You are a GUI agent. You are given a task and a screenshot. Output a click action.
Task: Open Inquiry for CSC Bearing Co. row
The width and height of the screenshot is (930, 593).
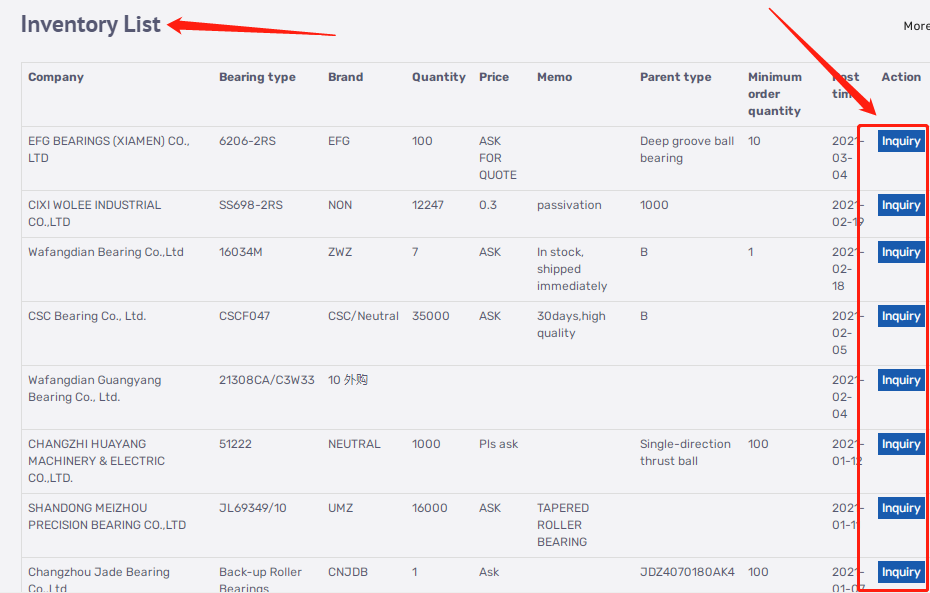pyautogui.click(x=900, y=316)
